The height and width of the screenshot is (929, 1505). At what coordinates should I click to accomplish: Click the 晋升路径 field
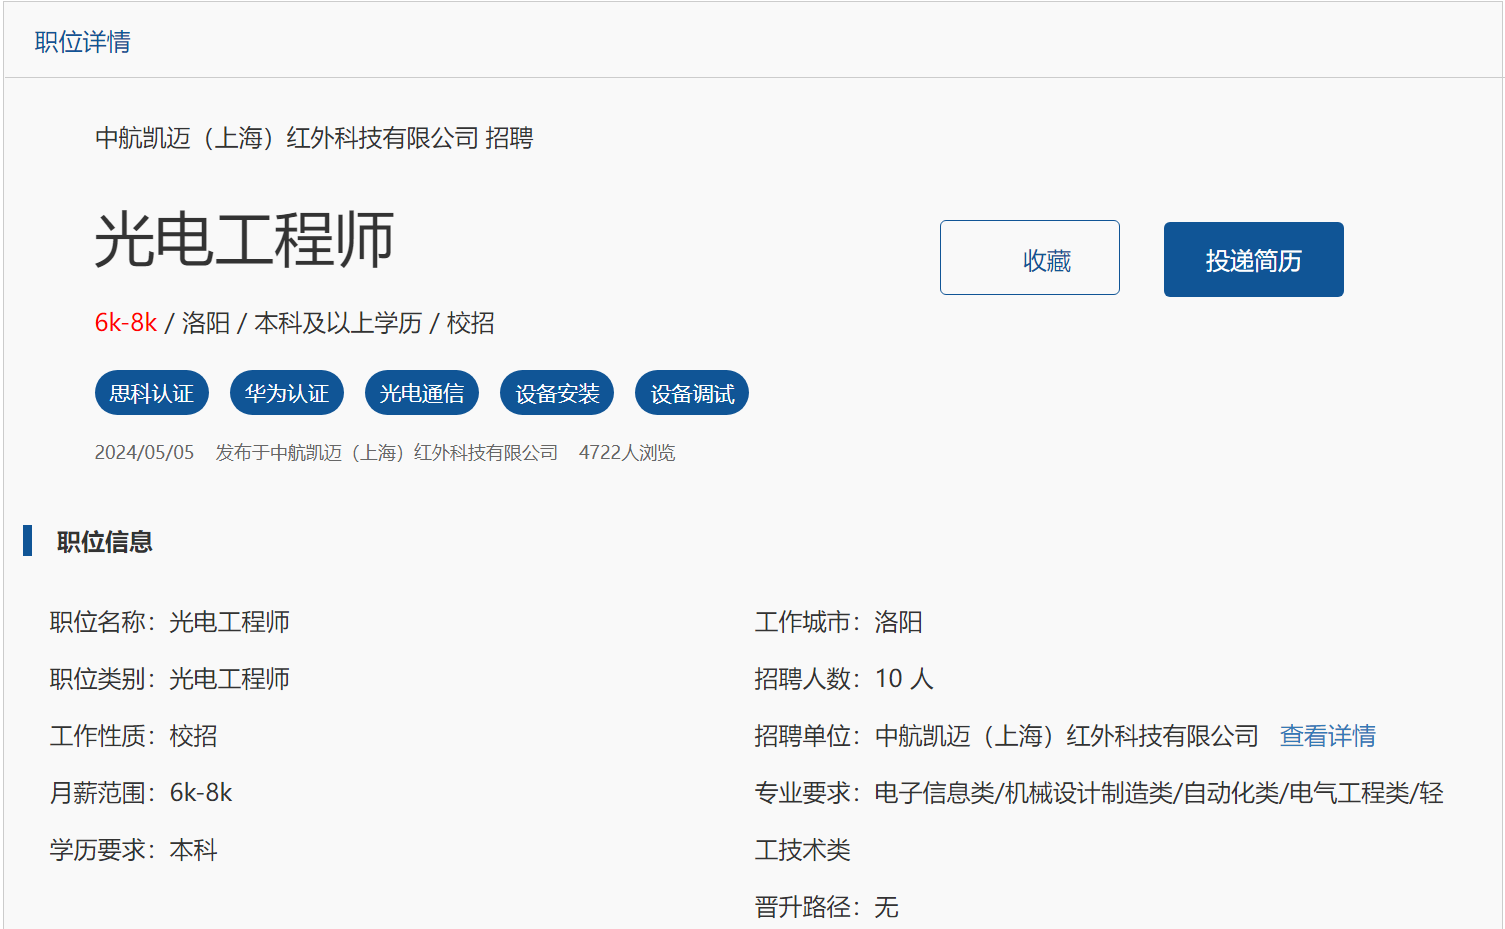826,907
